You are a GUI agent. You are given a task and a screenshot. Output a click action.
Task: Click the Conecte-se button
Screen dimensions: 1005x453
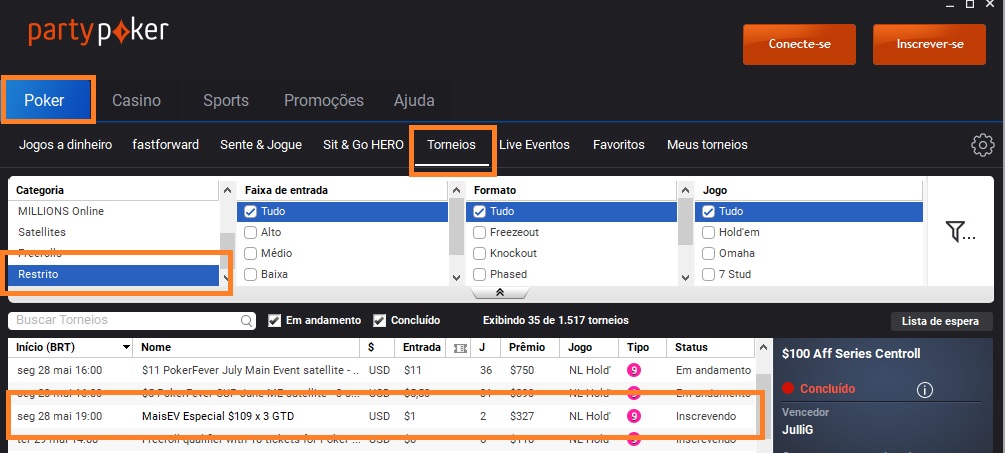(x=799, y=44)
